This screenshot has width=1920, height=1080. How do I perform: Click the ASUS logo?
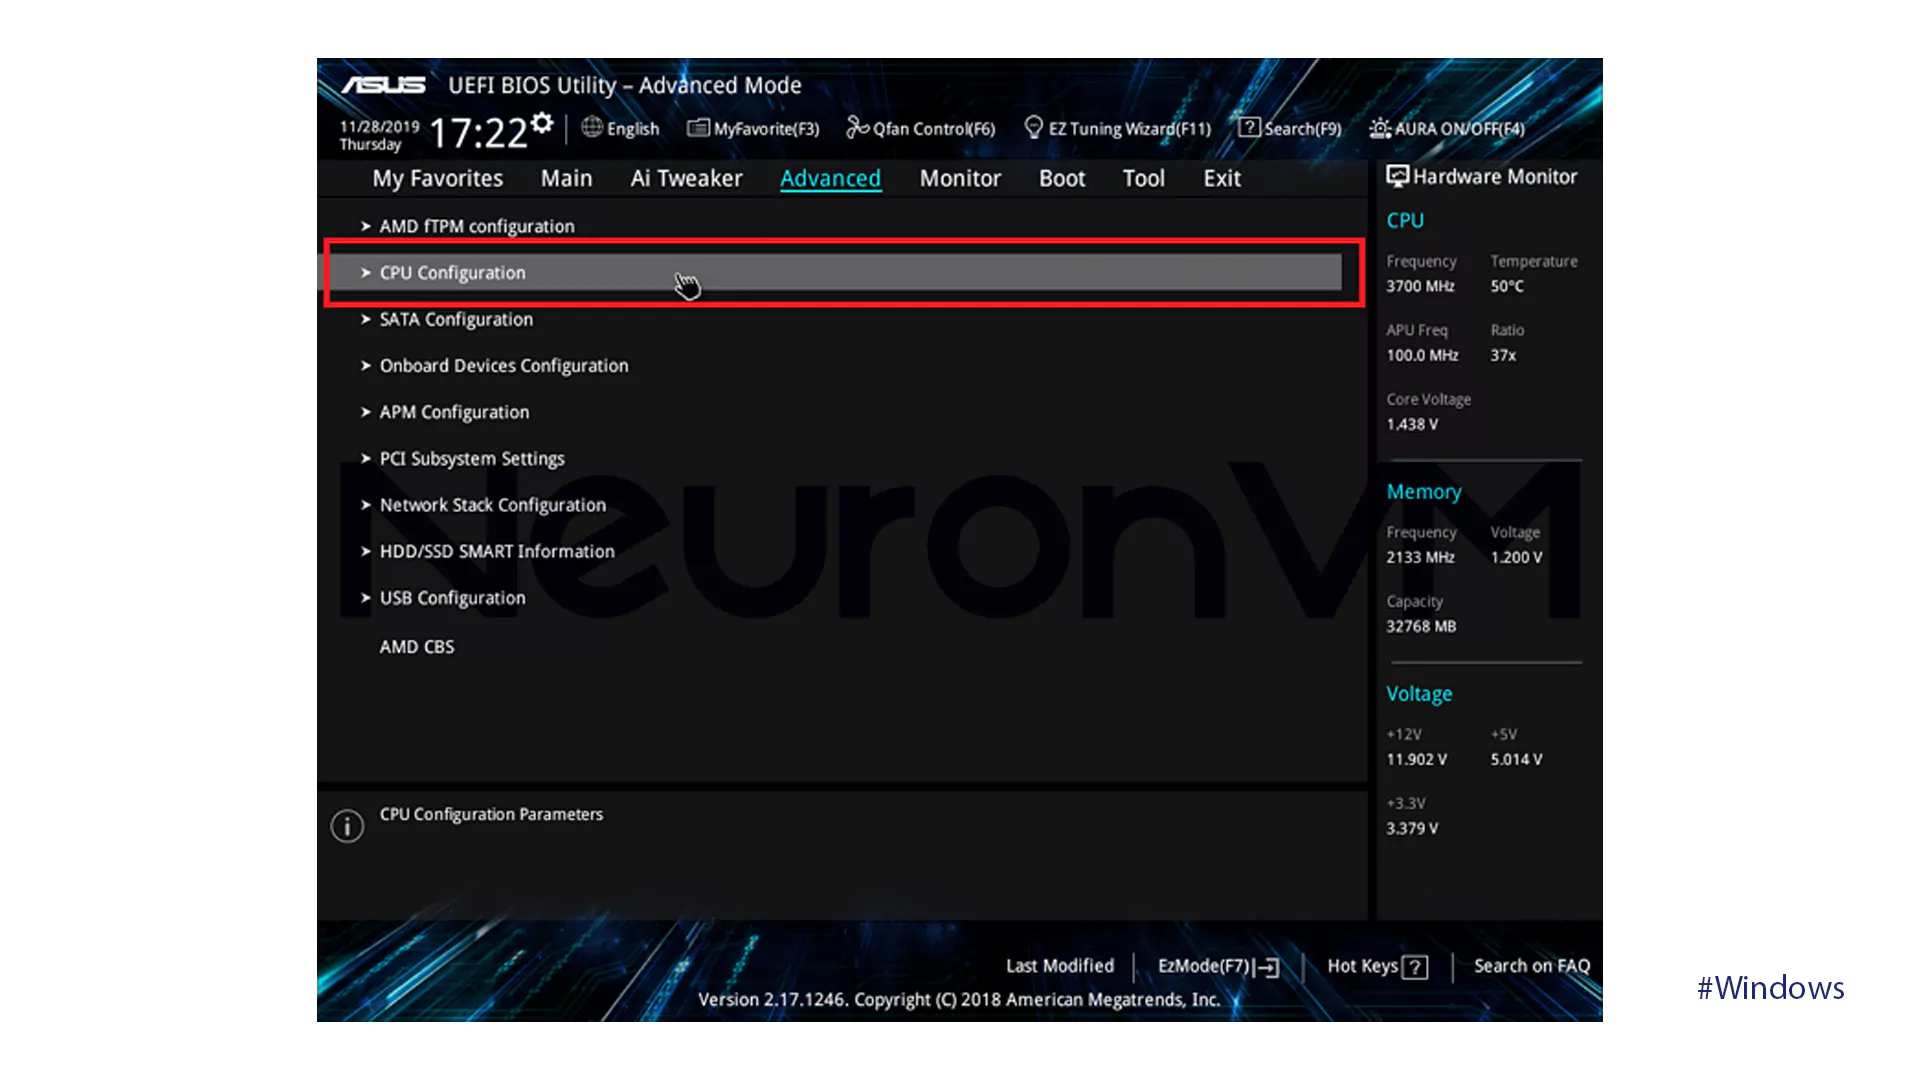pyautogui.click(x=383, y=85)
